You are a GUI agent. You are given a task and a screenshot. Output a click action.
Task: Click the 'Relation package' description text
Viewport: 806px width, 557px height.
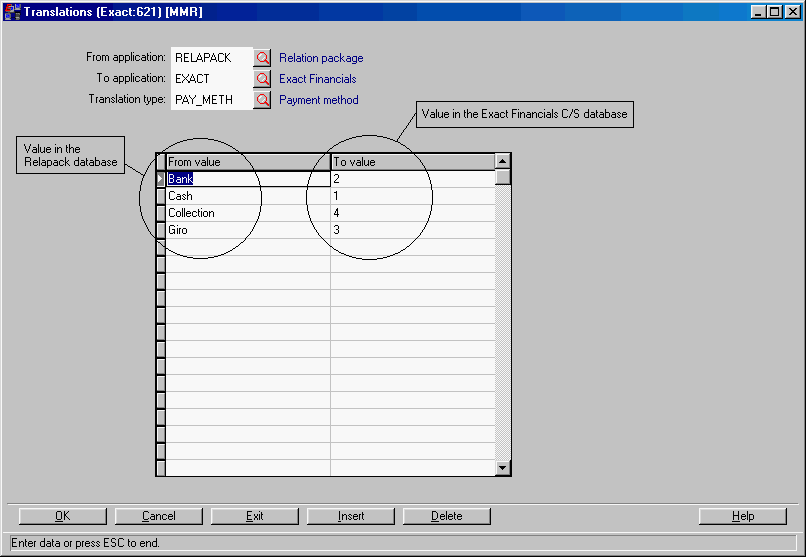(321, 58)
